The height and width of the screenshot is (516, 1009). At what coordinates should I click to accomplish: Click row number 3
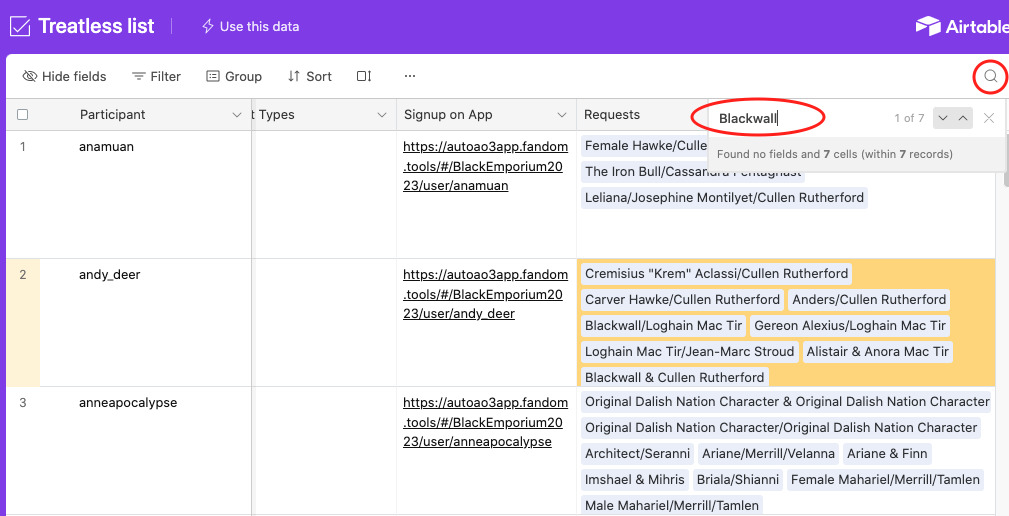[23, 403]
